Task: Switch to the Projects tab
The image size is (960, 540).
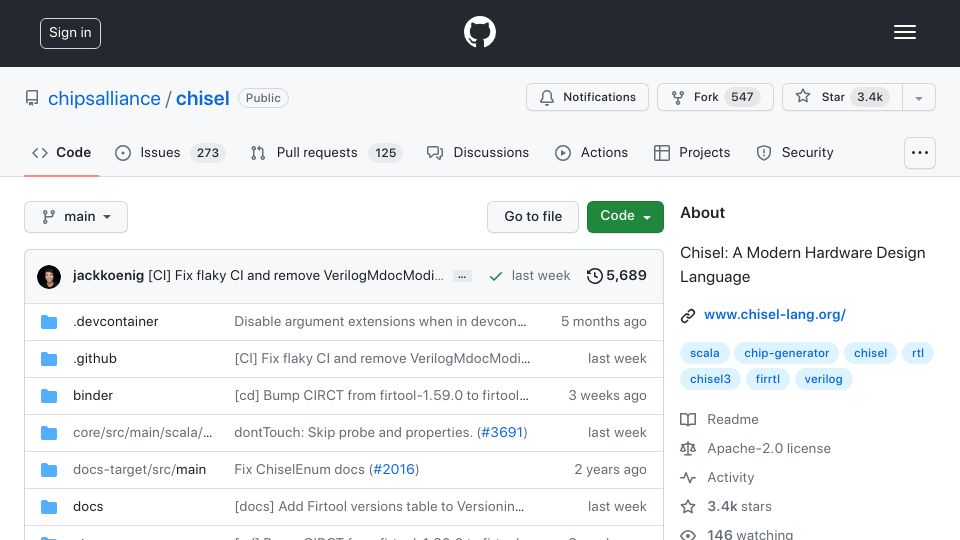Action: (692, 152)
